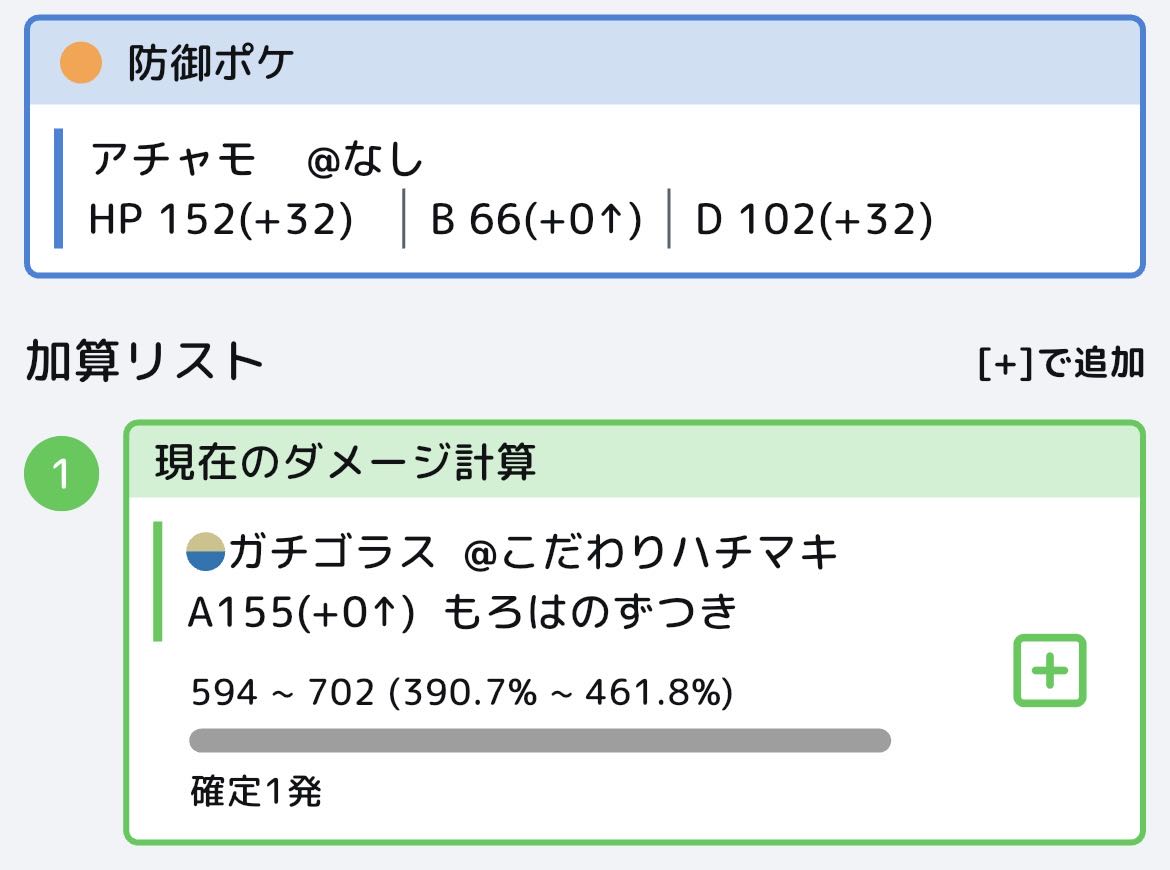Click the 加算リスト heading

pos(144,361)
